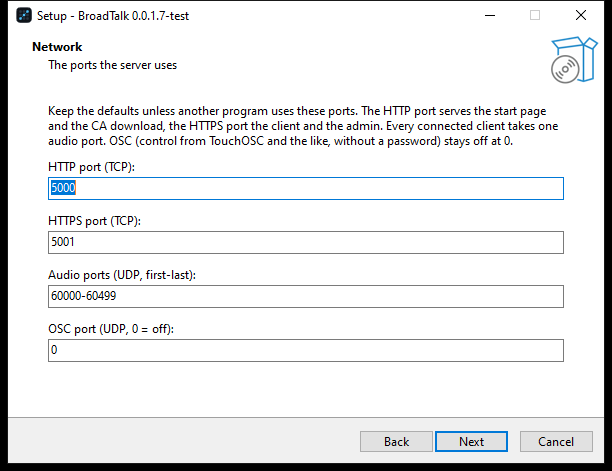The width and height of the screenshot is (612, 471).
Task: Focus the HTTP port field showing 5000
Action: point(306,188)
